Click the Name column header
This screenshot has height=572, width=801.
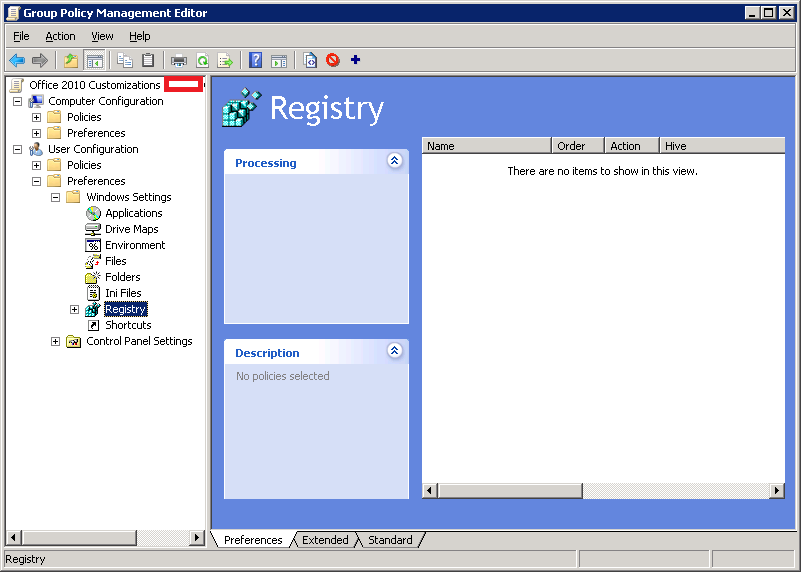486,146
